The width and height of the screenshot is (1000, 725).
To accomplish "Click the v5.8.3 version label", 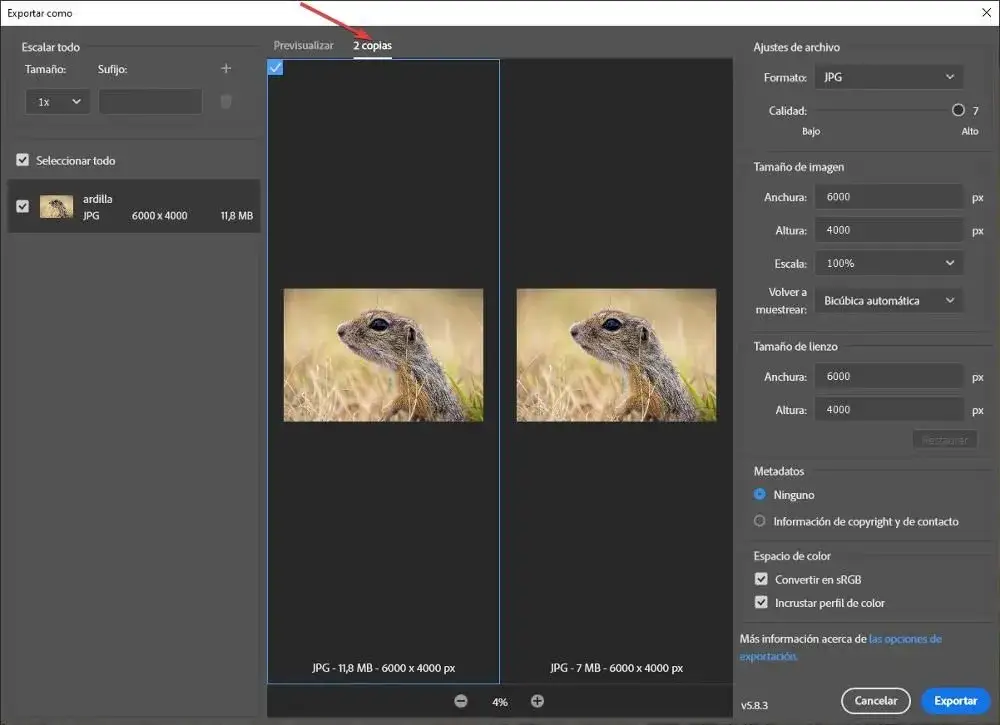I will pyautogui.click(x=754, y=705).
